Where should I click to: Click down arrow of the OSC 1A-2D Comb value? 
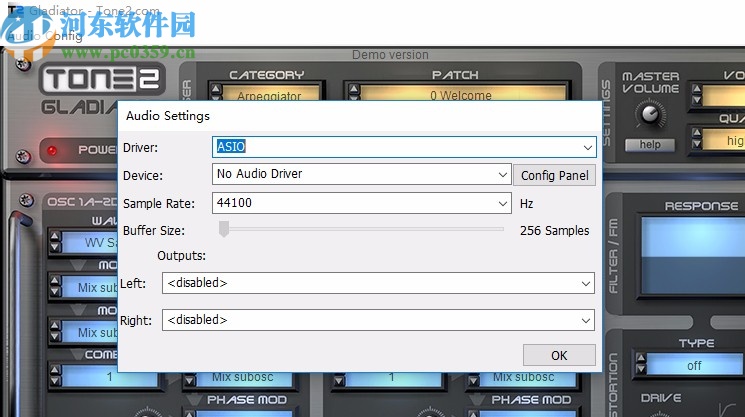(55, 380)
